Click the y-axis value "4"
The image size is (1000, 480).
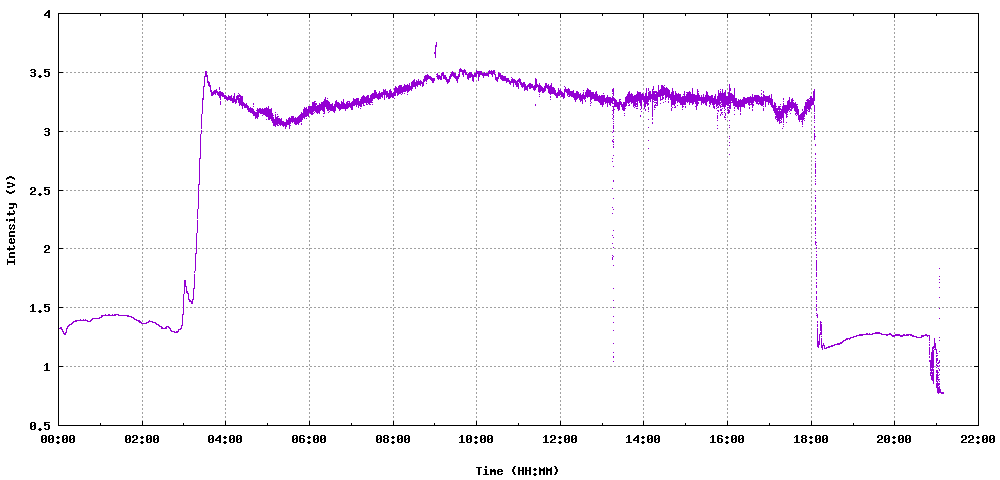(x=48, y=15)
